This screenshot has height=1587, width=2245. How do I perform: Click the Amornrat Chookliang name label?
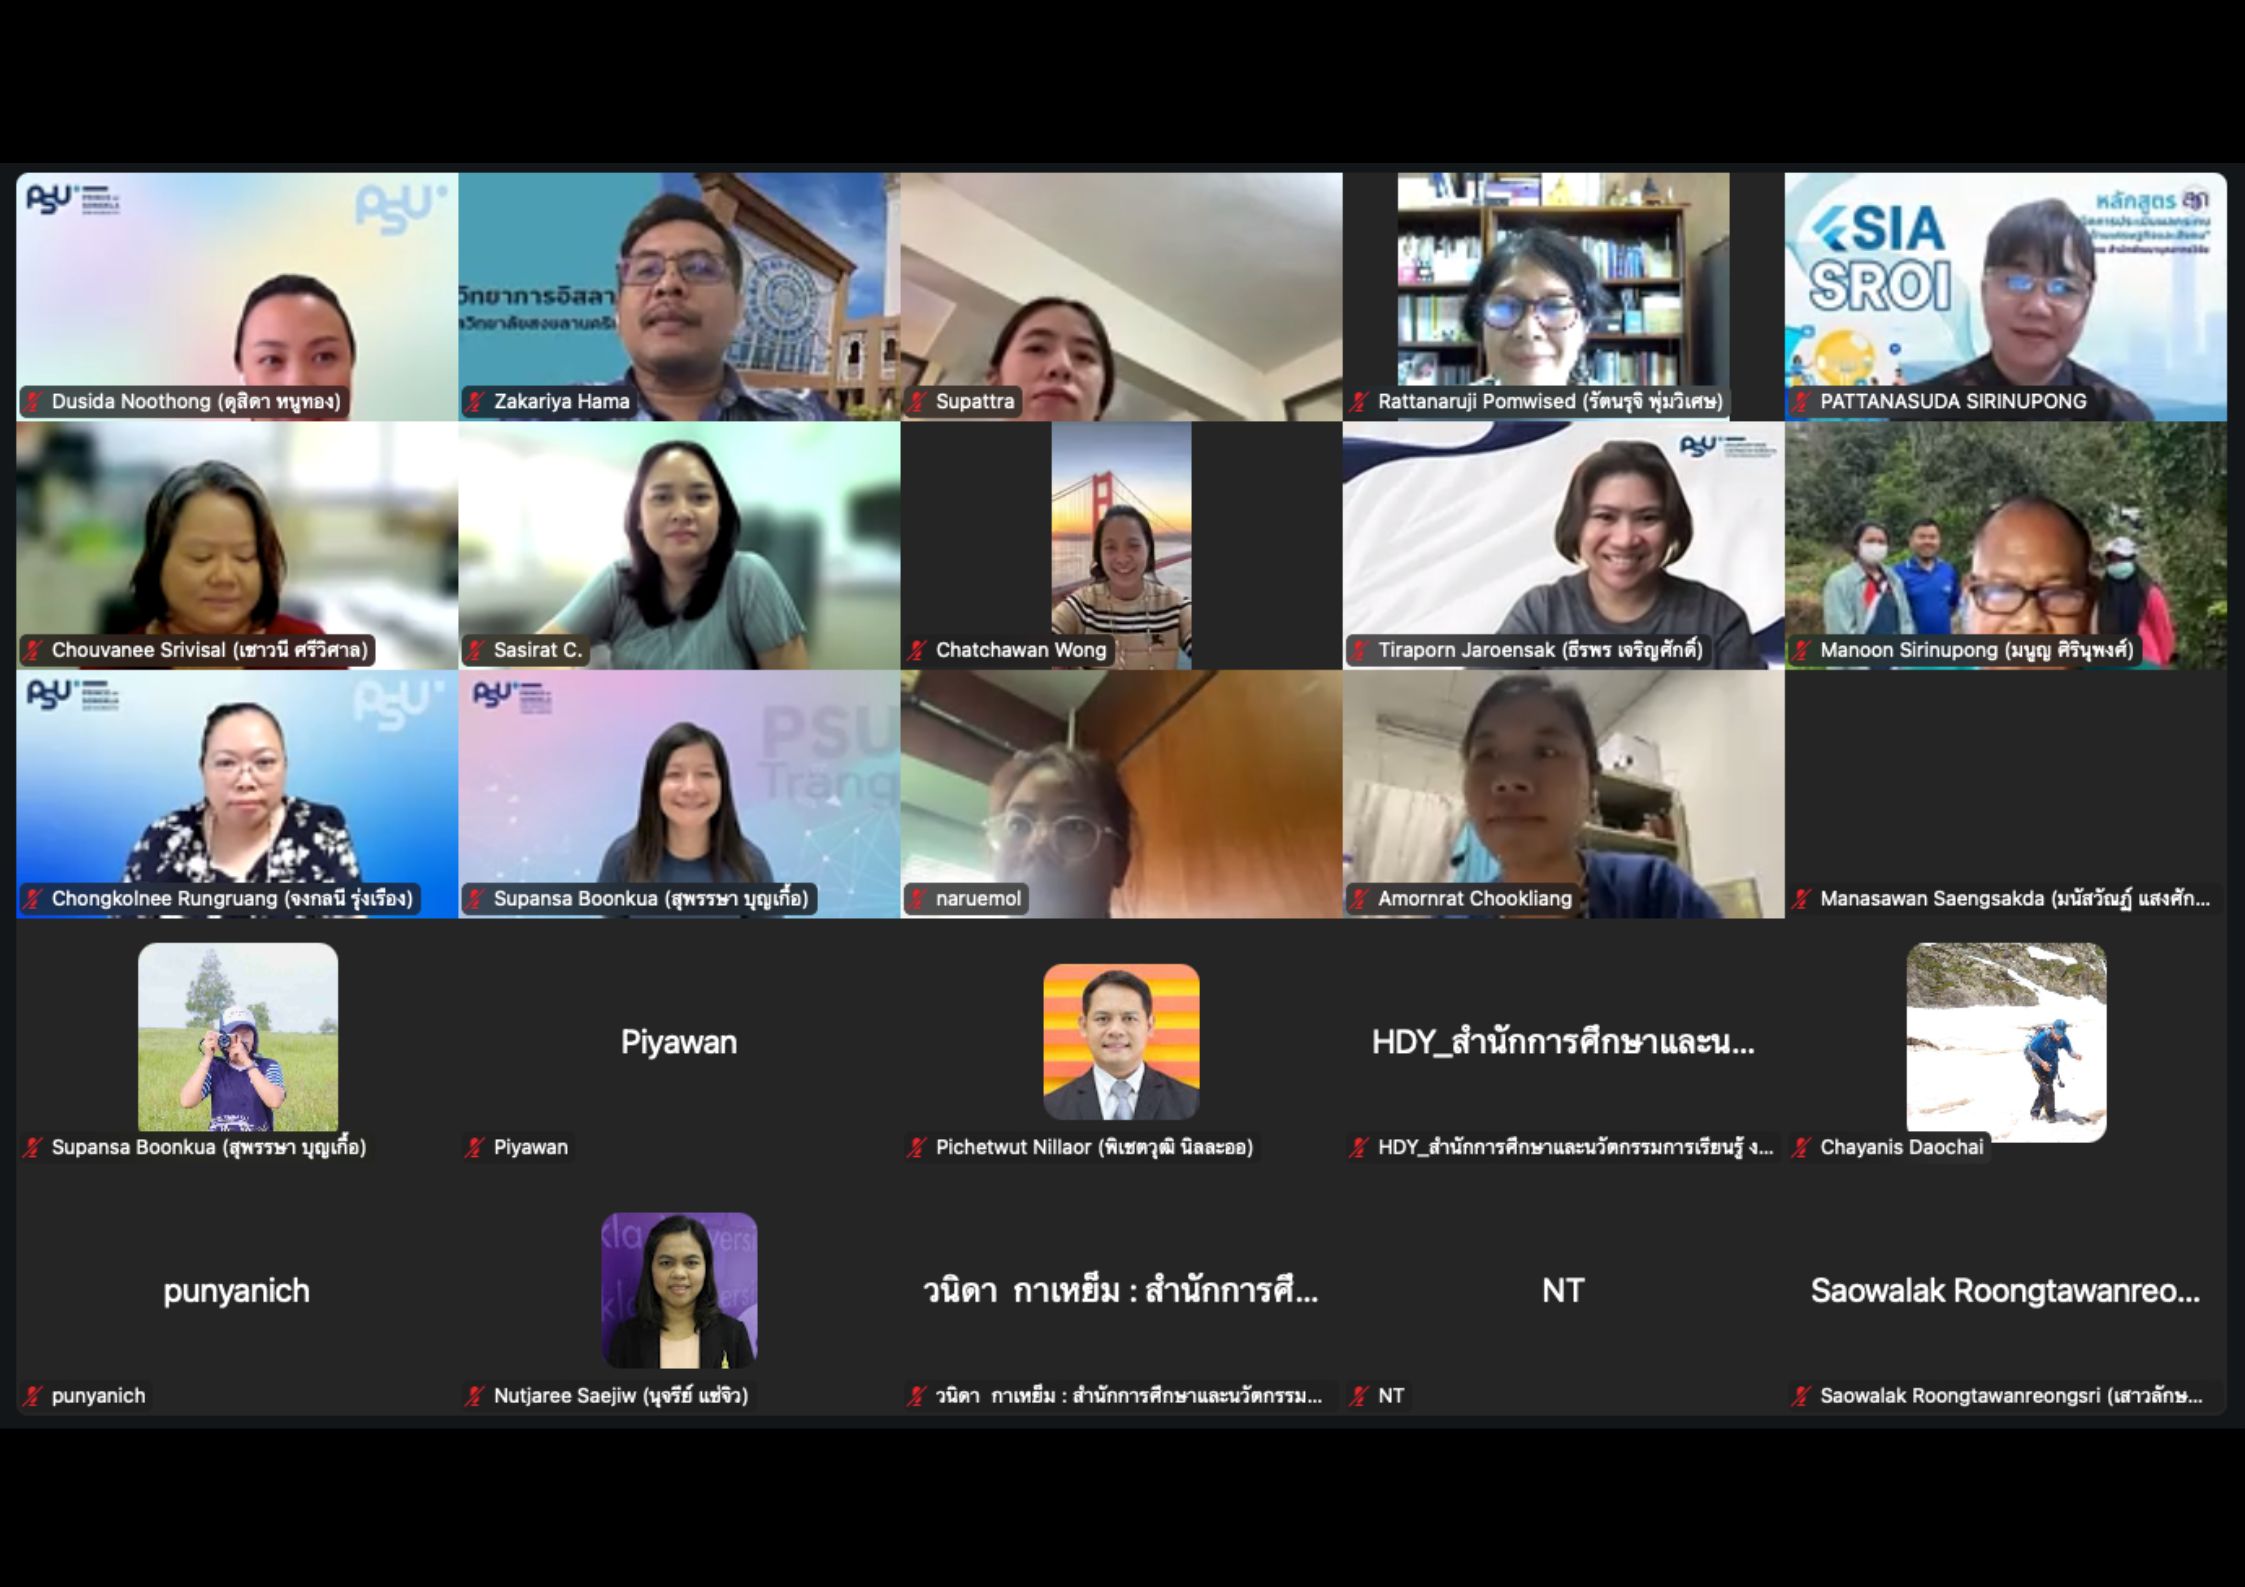[x=1474, y=899]
